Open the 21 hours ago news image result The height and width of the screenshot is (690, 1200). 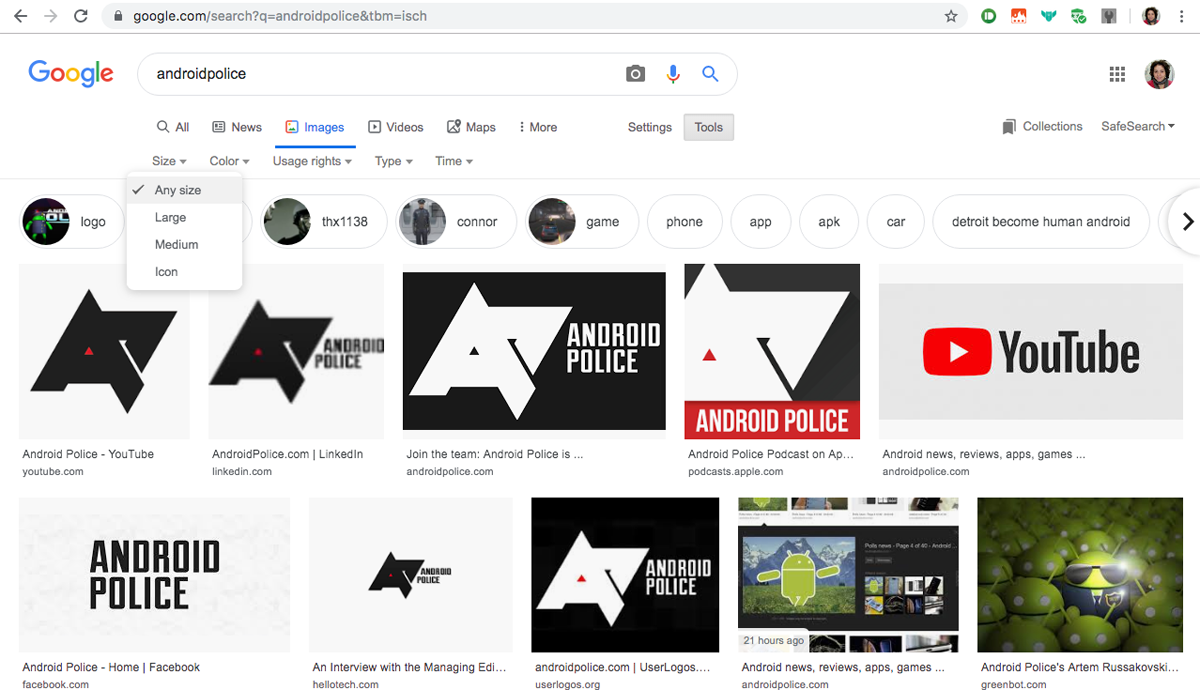[x=848, y=575]
